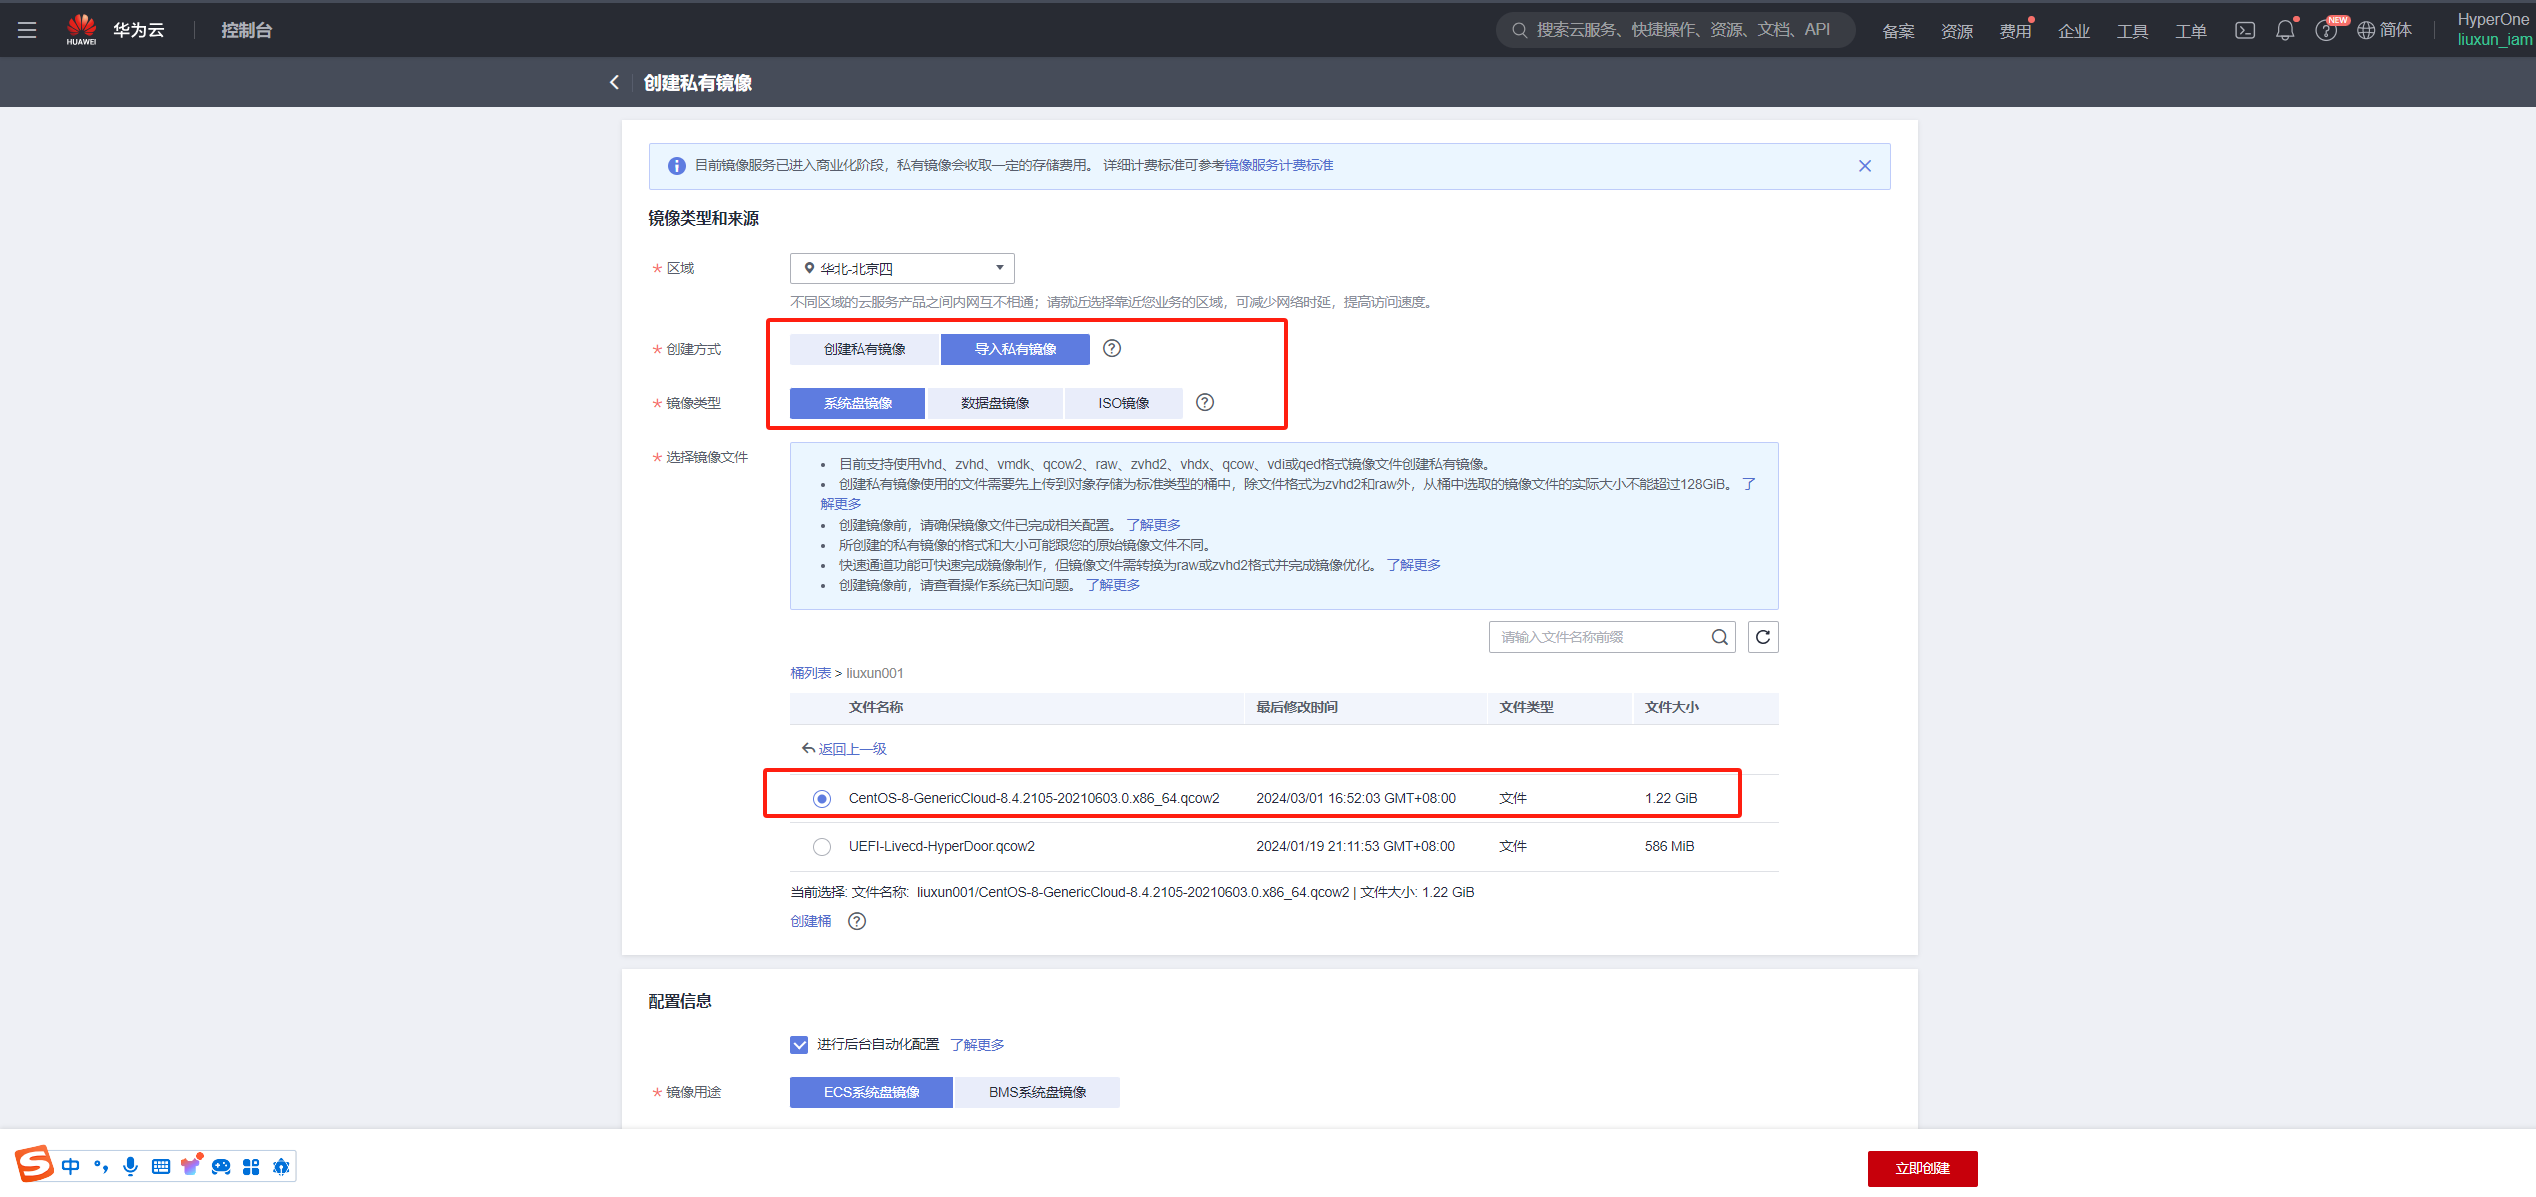Open the IME soft keyboard icon
The image size is (2536, 1197).
[x=160, y=1166]
